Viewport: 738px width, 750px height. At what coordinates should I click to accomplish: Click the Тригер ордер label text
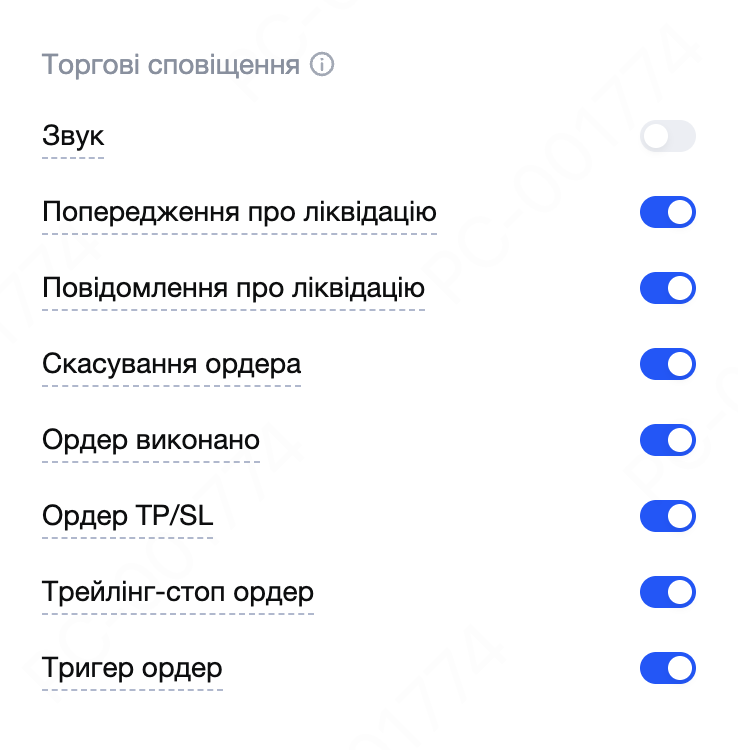(132, 668)
